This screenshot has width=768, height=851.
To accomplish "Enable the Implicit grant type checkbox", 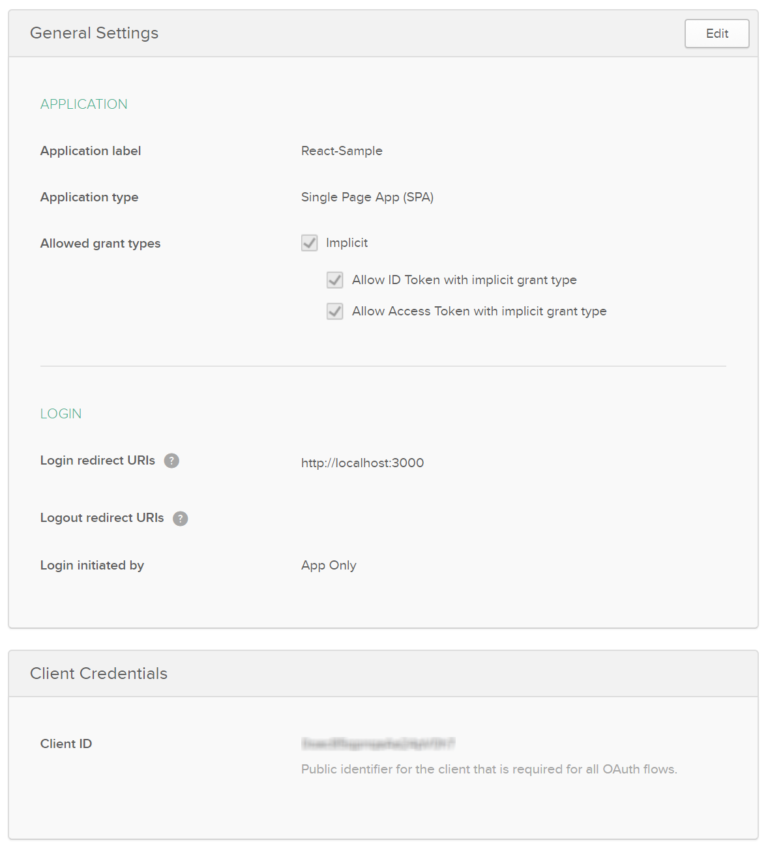I will pyautogui.click(x=309, y=242).
